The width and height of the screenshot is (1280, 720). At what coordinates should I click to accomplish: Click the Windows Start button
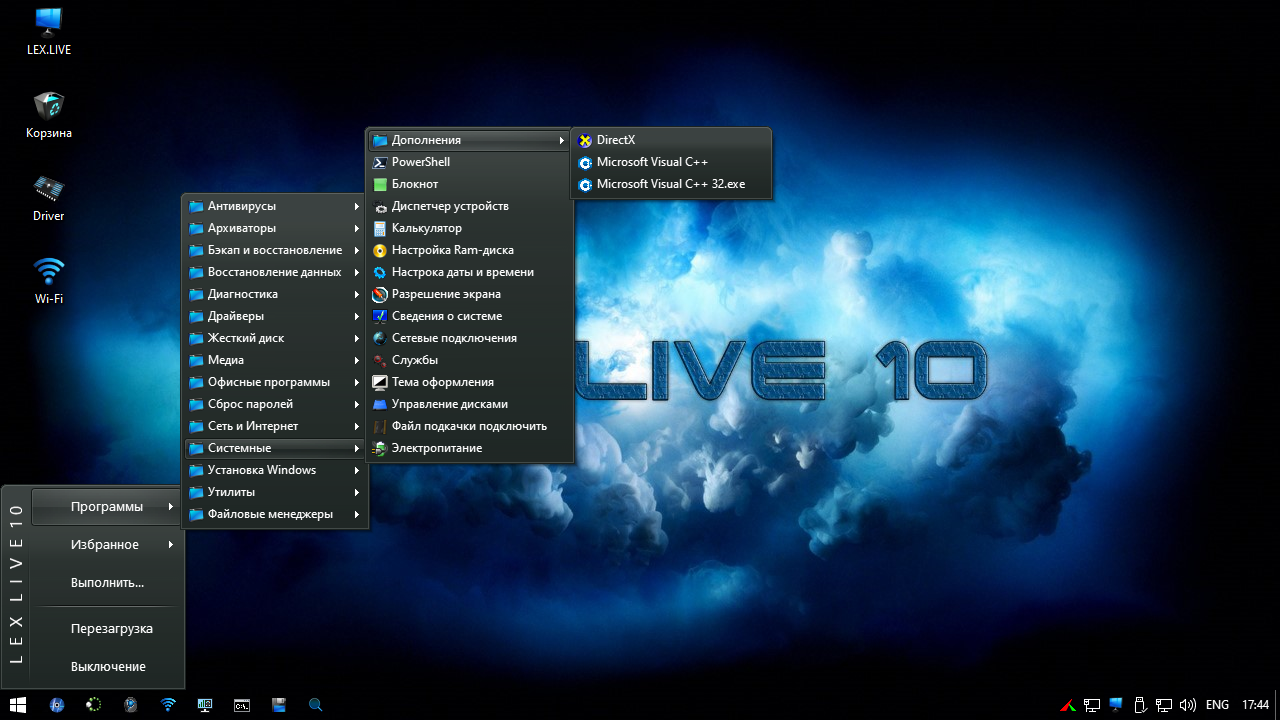(x=18, y=705)
